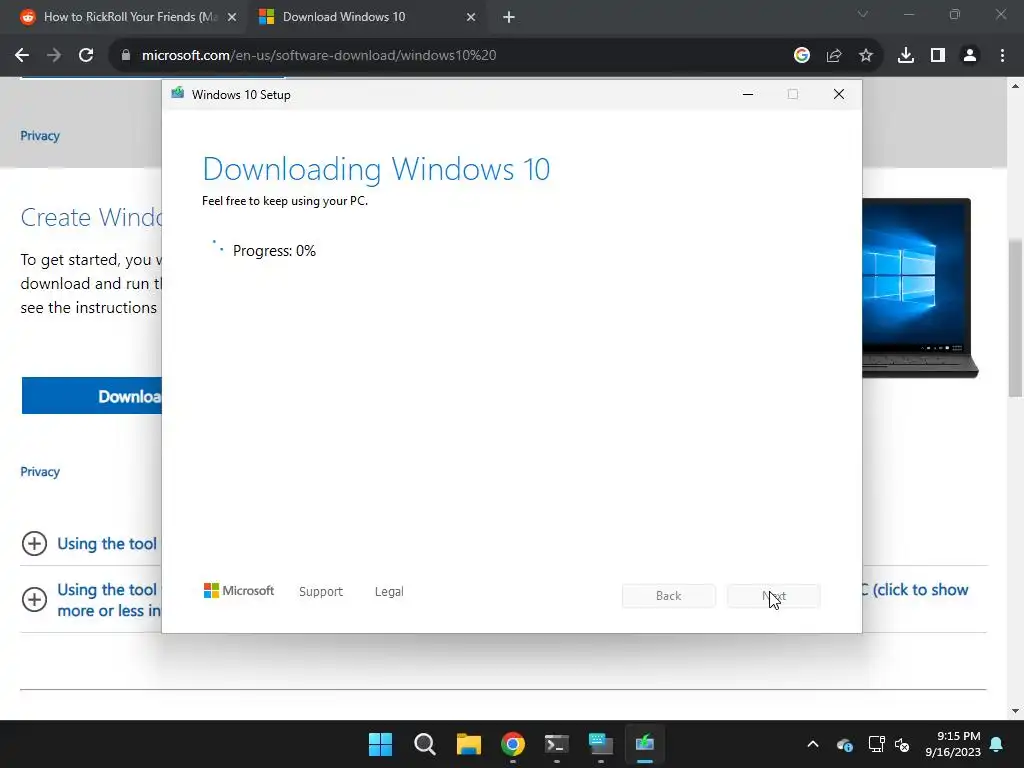Open the monitor app on taskbar
1024x768 pixels.
tap(601, 744)
